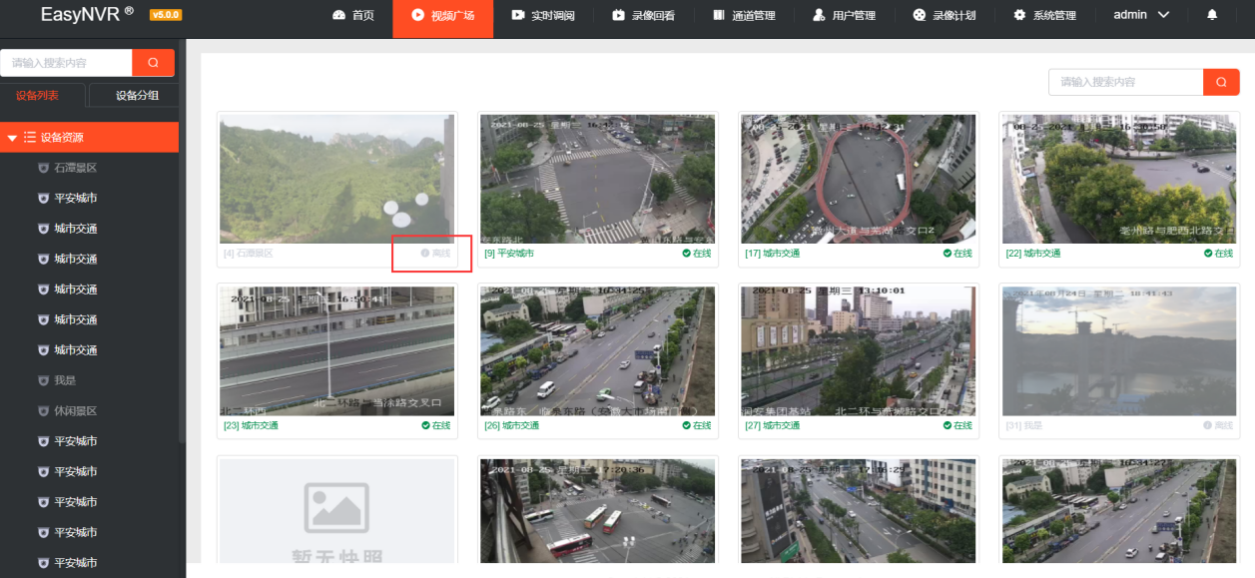Click the 在线 status on card [22]
1255x578 pixels.
(x=1219, y=254)
